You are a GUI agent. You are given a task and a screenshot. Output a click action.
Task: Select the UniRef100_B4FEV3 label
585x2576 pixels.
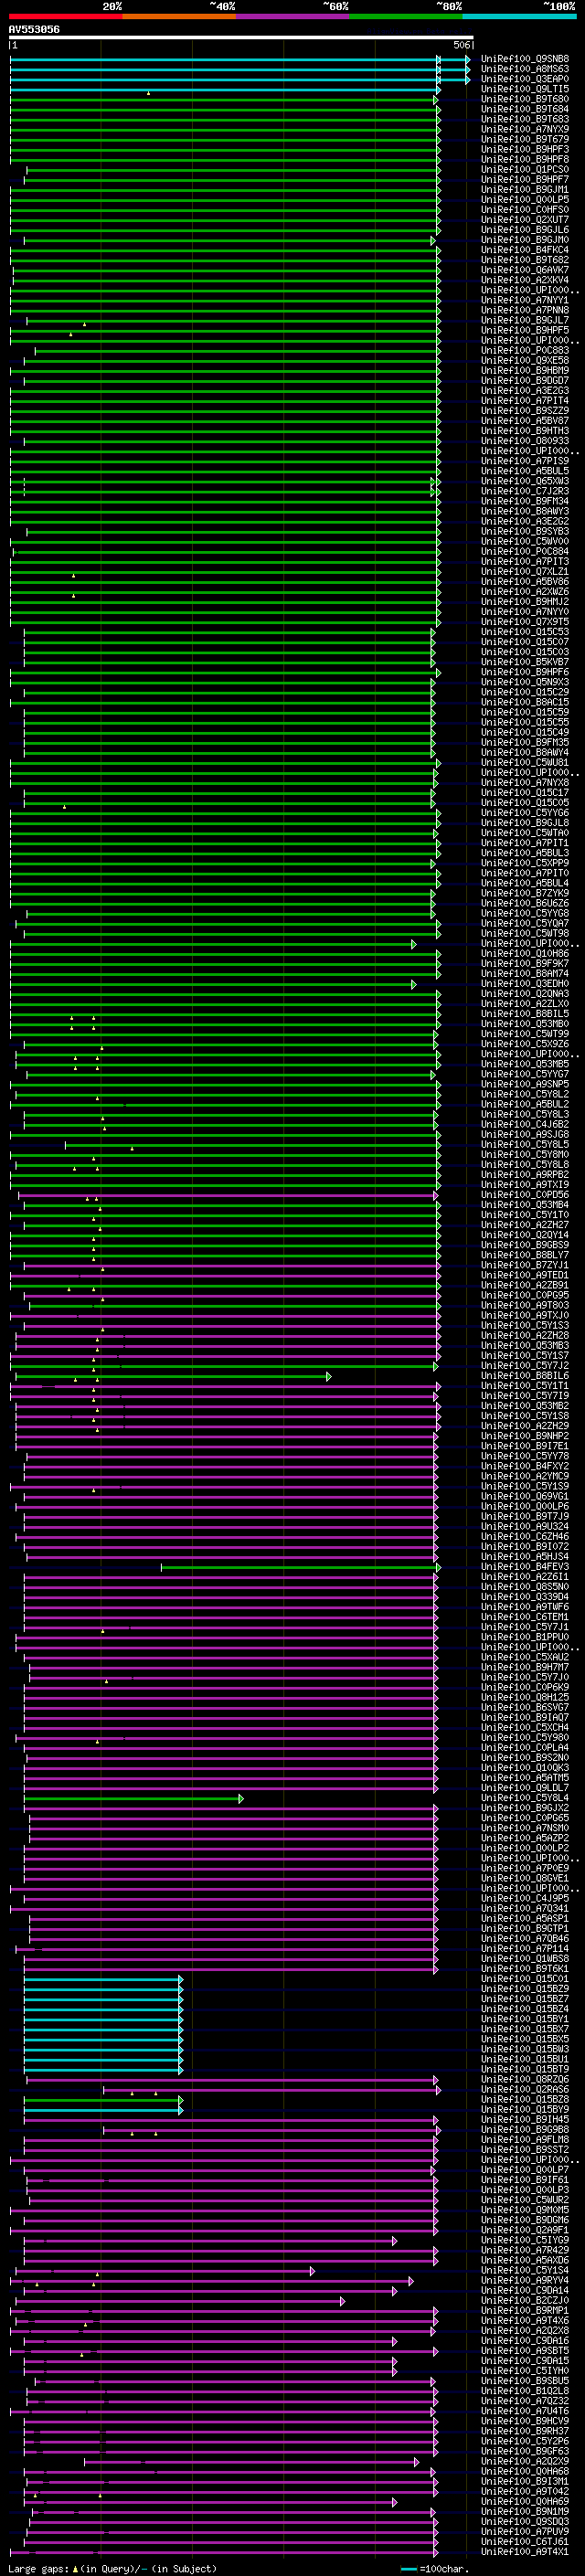coord(524,1567)
